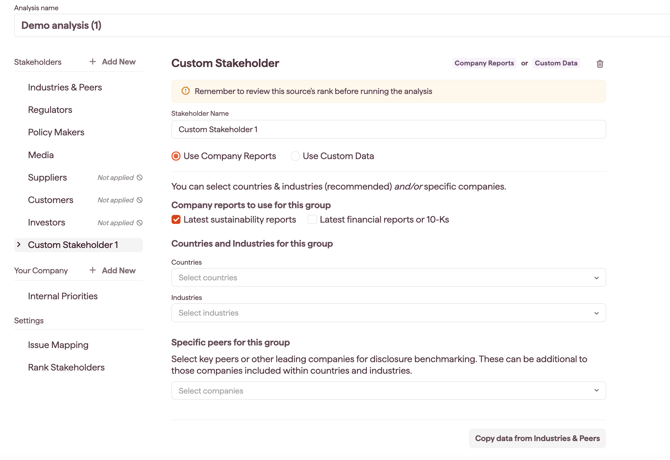670x460 pixels.
Task: Click the Not applied label beside Customers
Action: point(115,200)
